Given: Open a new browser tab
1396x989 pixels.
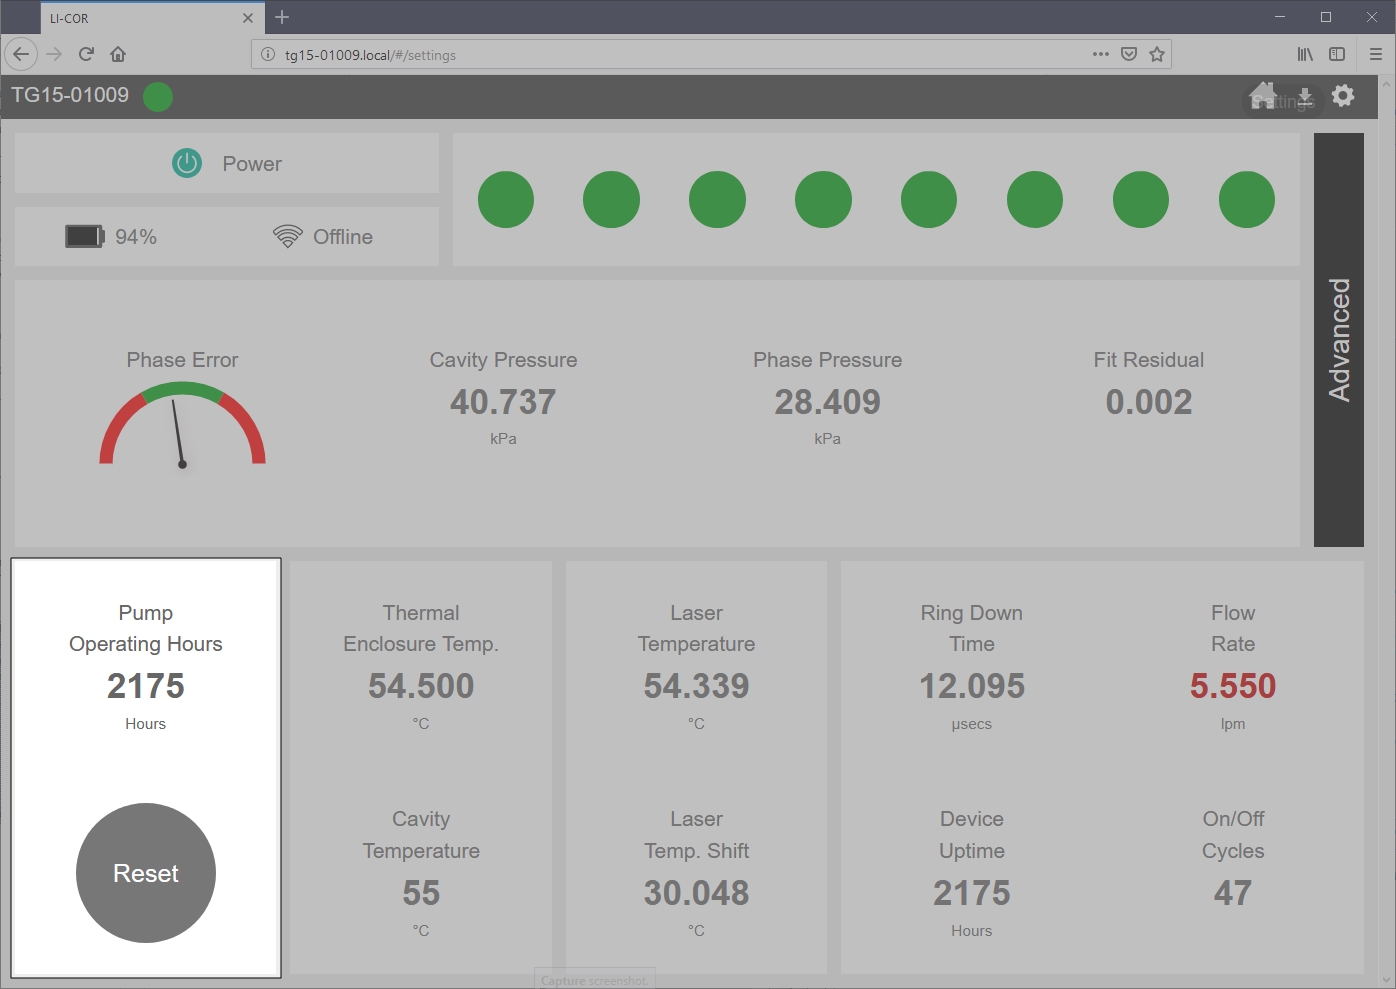Looking at the screenshot, I should click(x=282, y=18).
